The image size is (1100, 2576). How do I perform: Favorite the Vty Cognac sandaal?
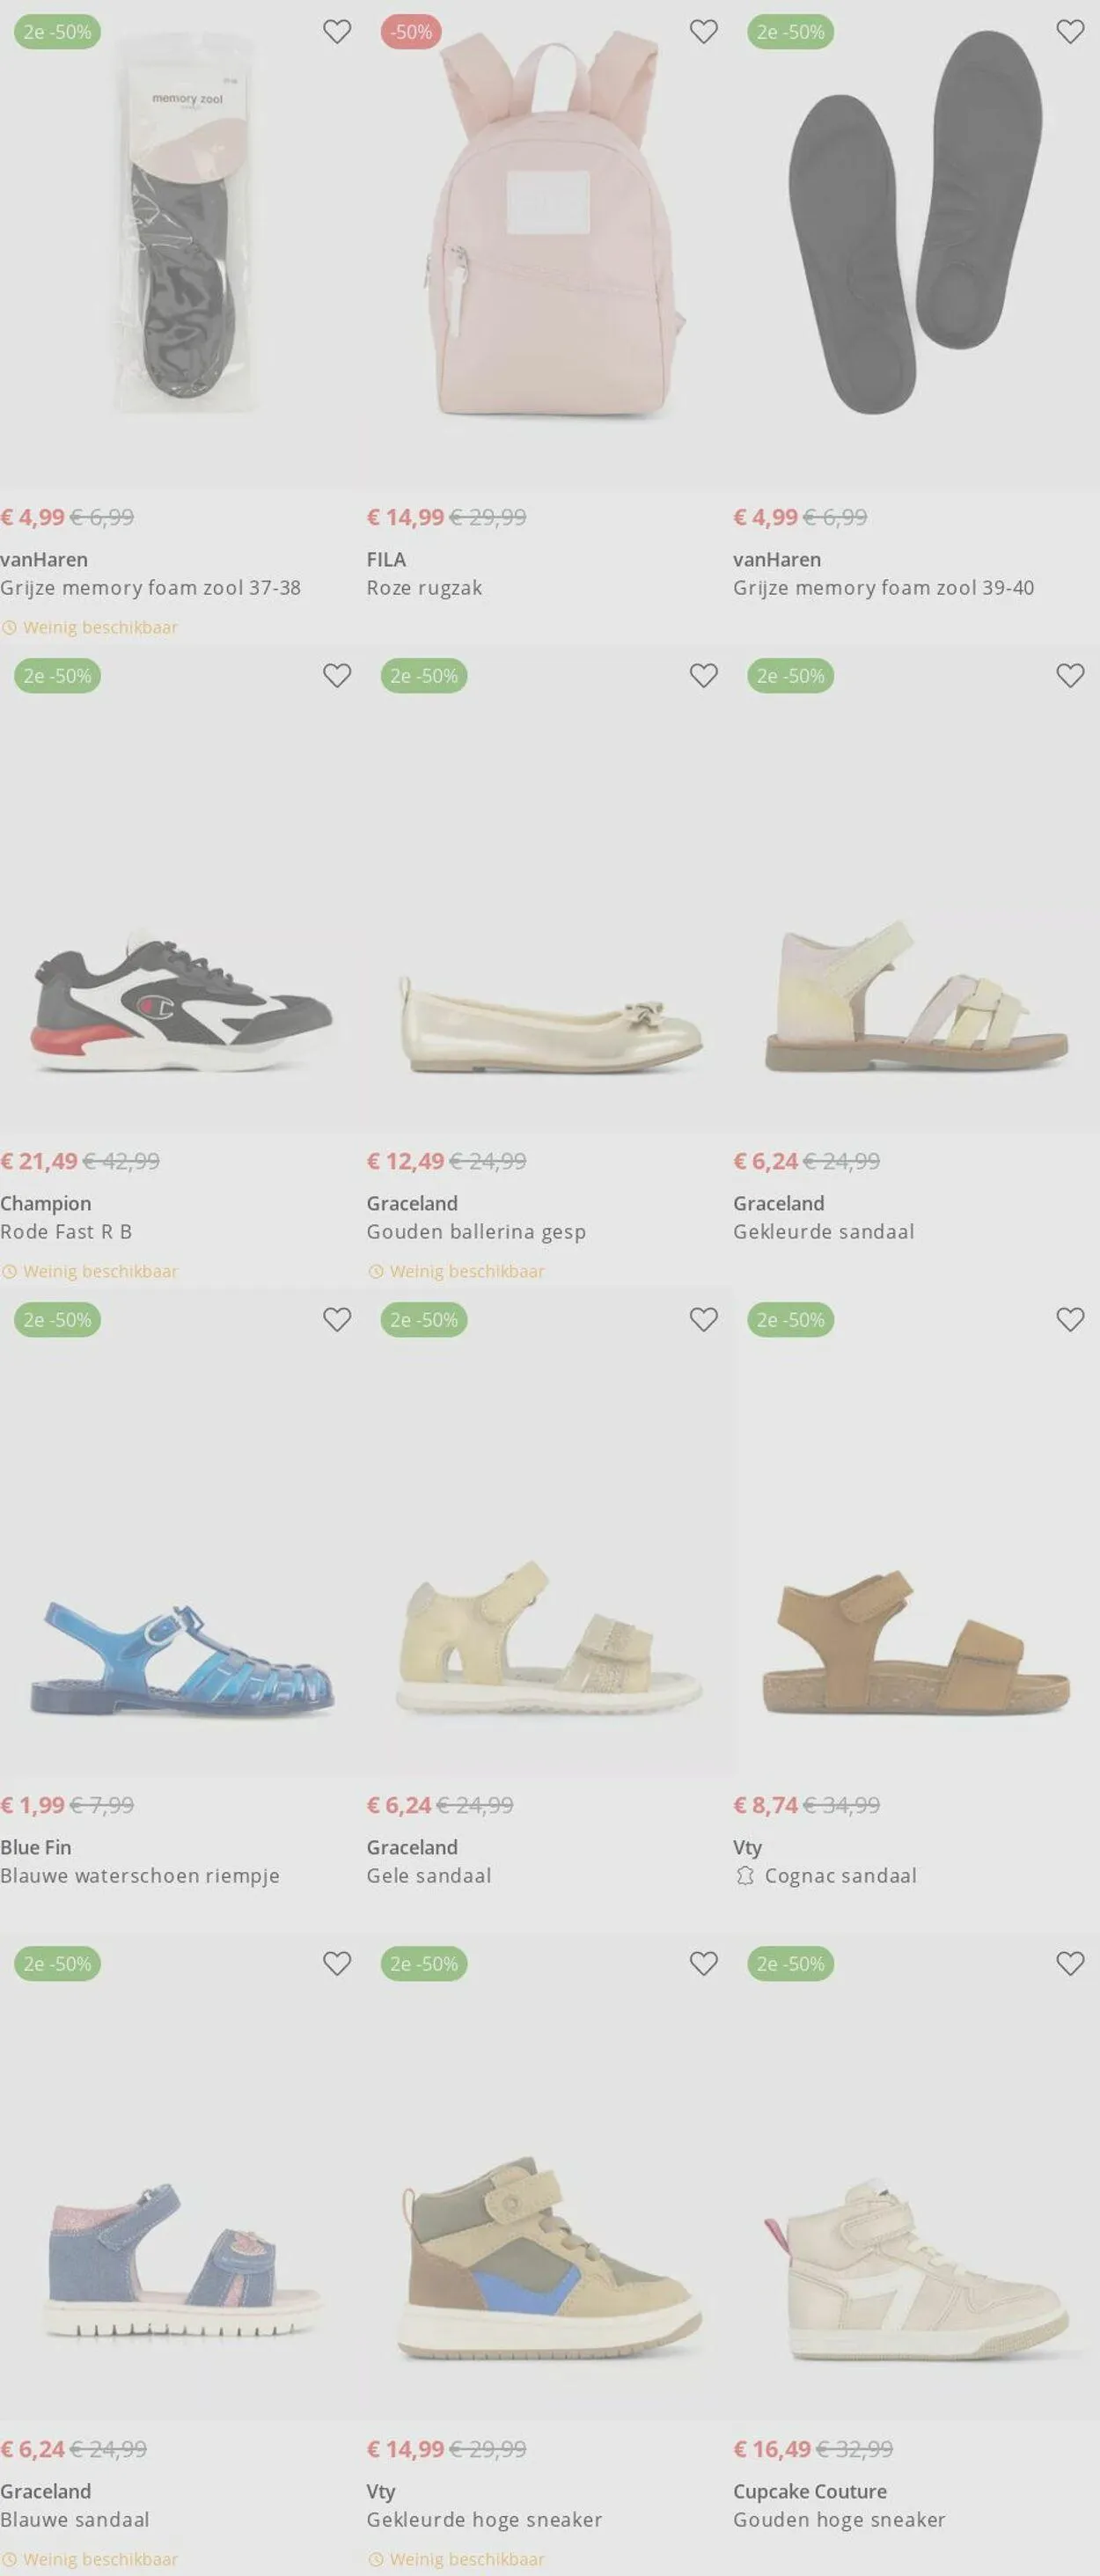1070,1320
